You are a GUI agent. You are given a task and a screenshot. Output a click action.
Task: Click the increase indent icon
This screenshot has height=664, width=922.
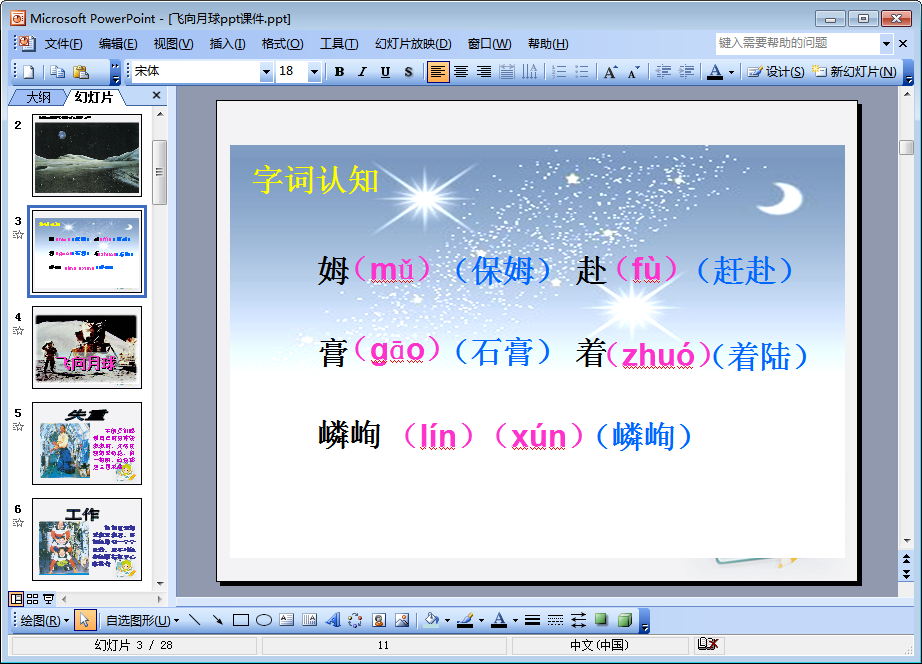point(686,72)
